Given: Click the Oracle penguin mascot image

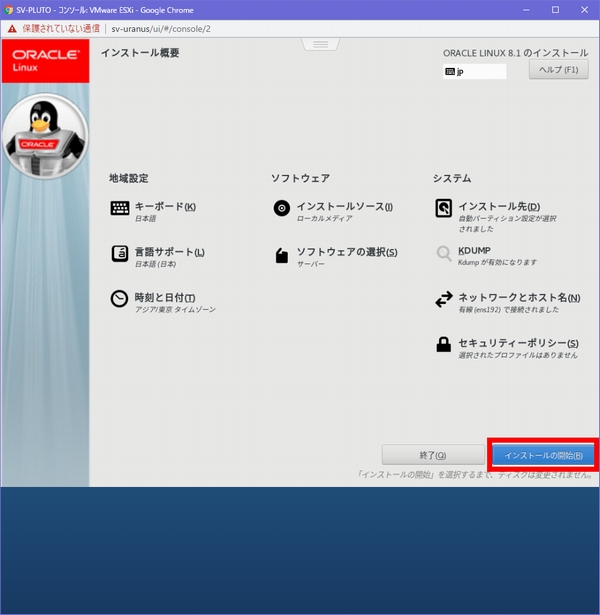Looking at the screenshot, I should coord(45,136).
